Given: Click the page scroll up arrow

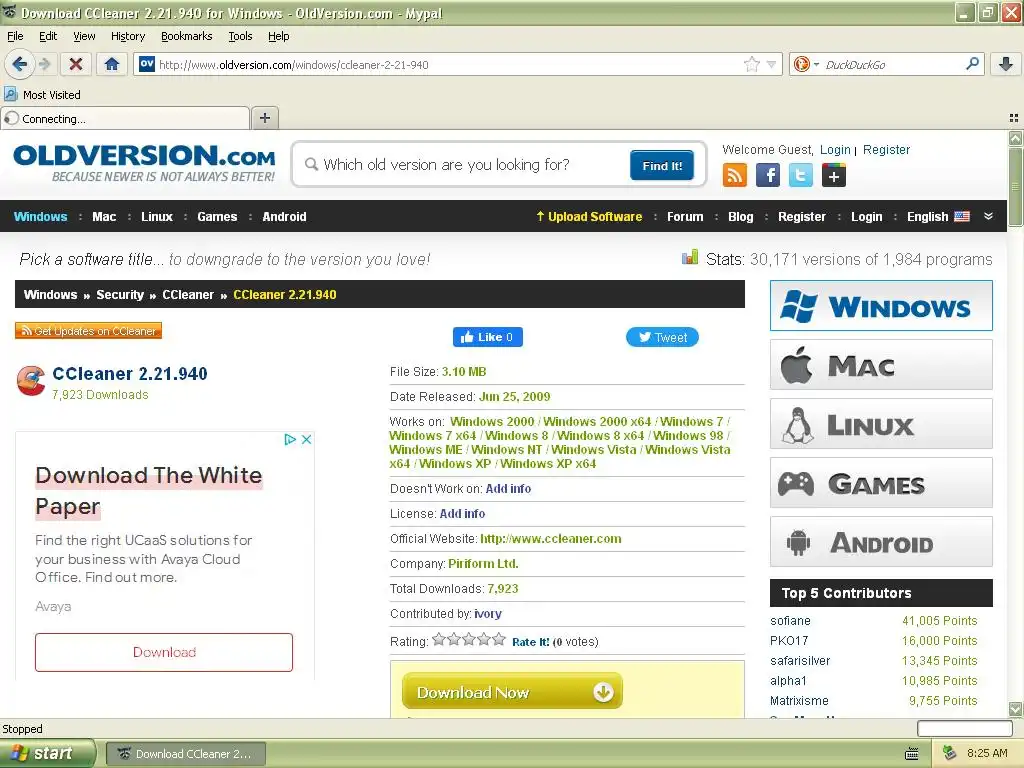Looking at the screenshot, I should [1015, 138].
